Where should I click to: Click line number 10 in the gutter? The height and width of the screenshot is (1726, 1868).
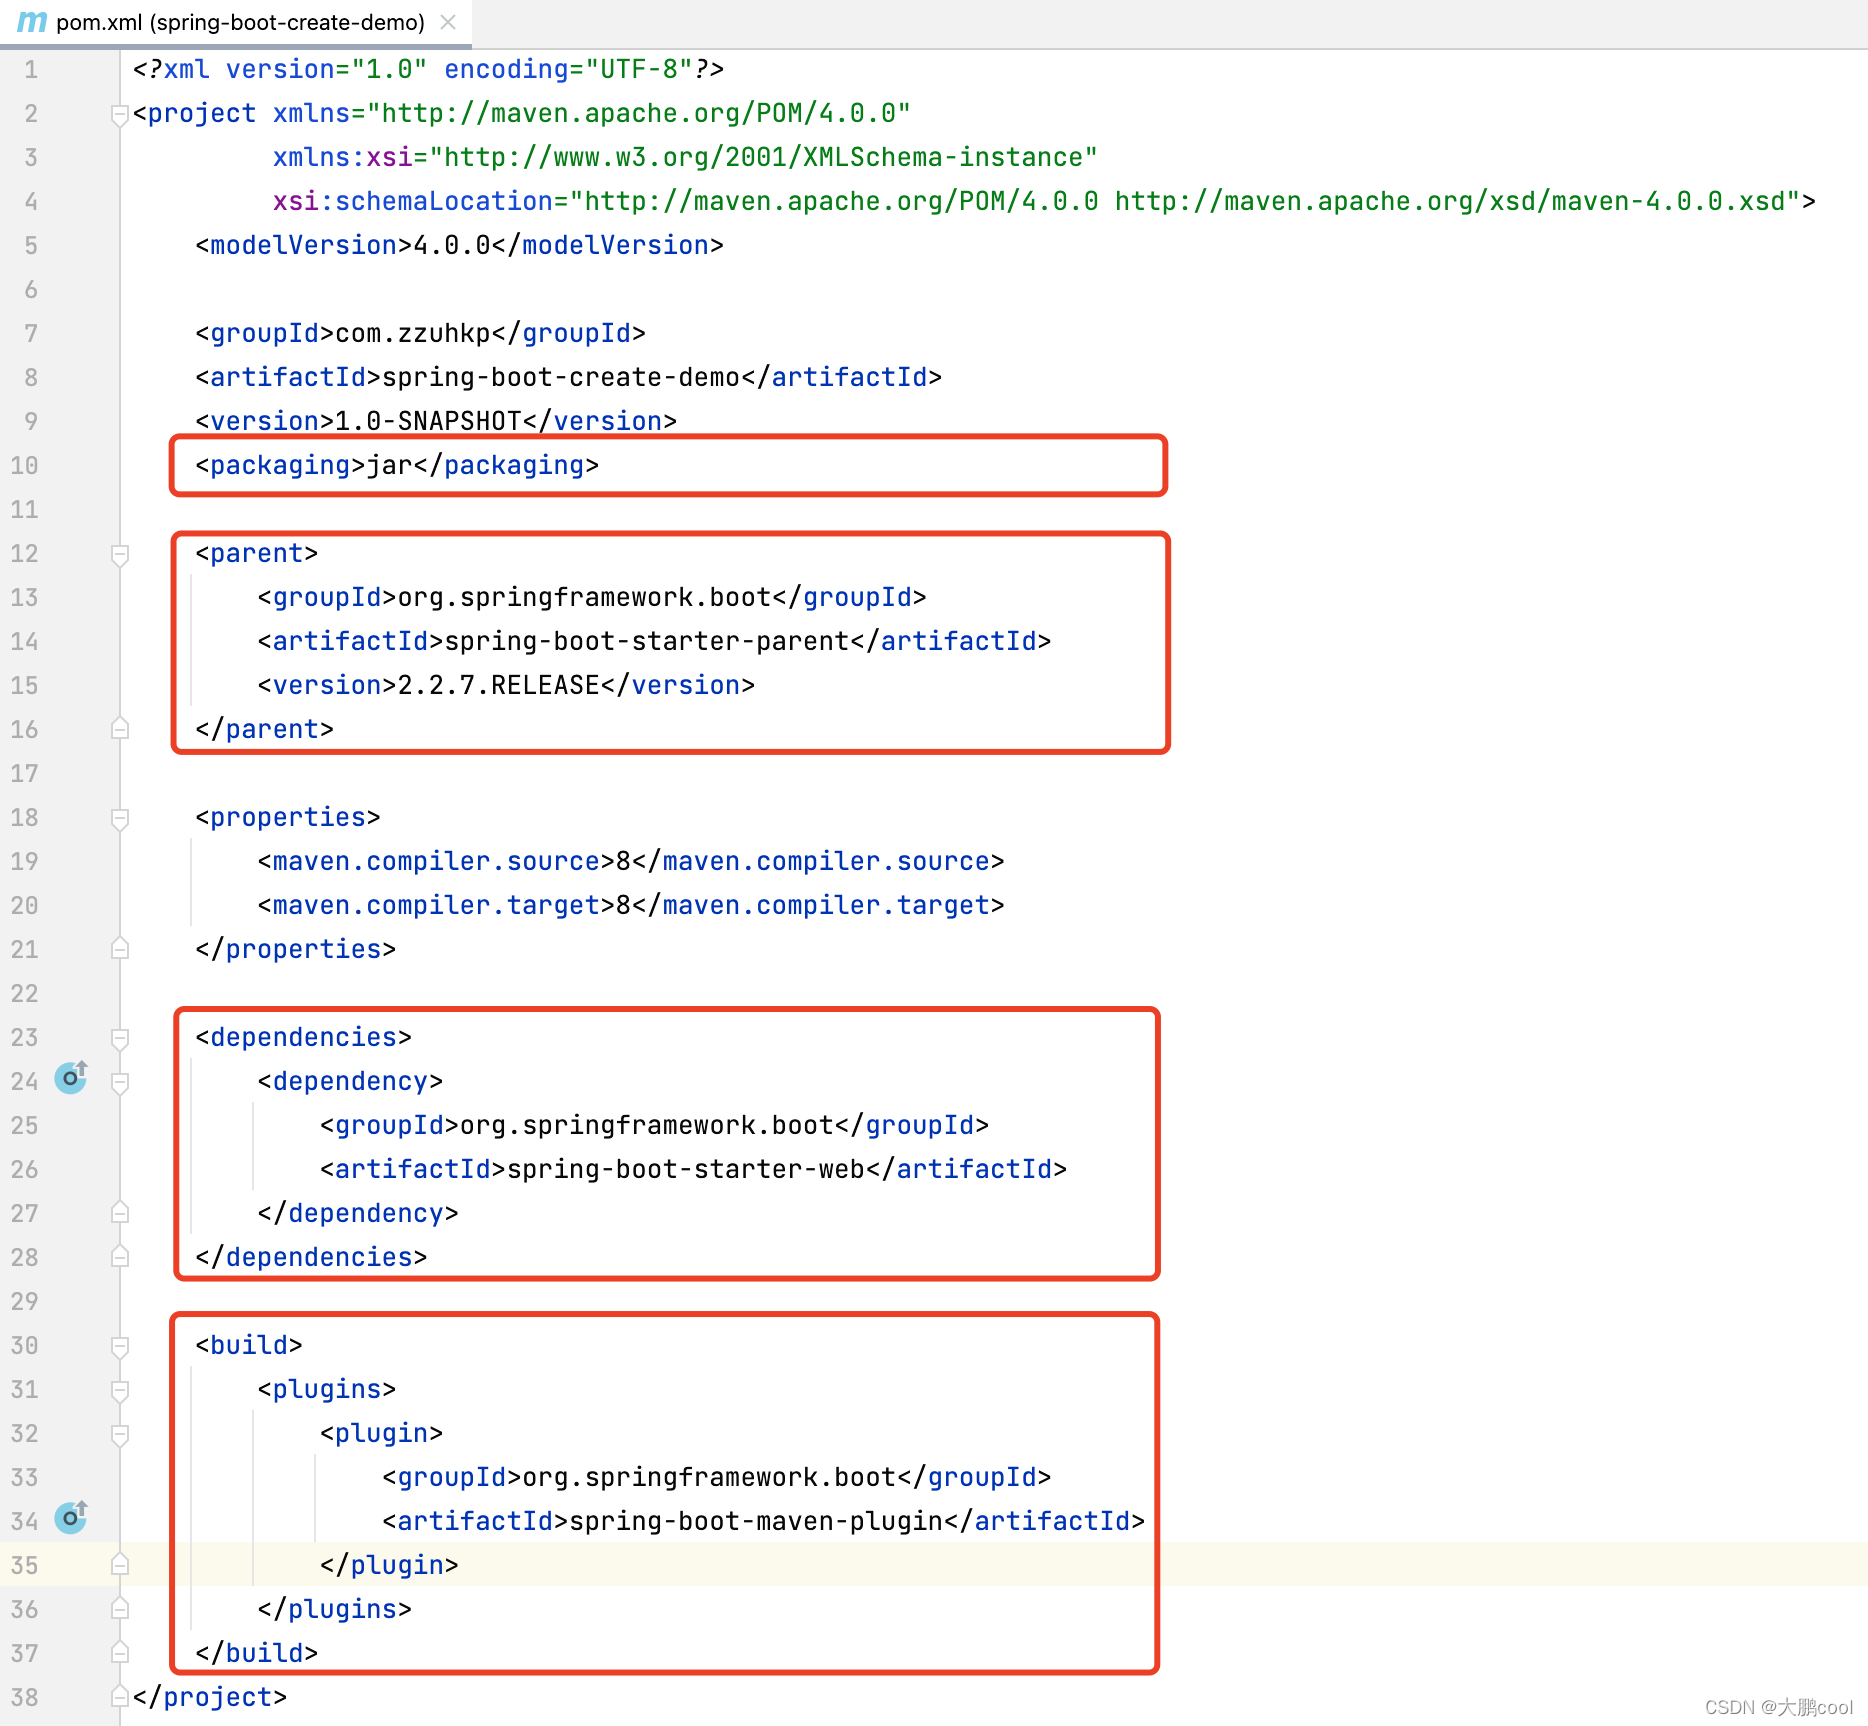[x=25, y=466]
